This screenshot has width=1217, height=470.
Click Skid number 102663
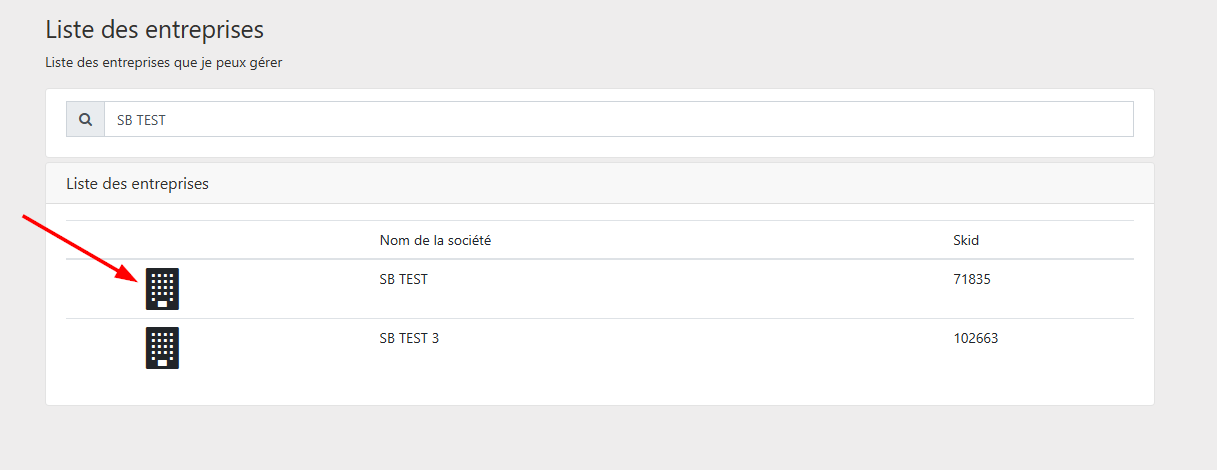(x=976, y=338)
